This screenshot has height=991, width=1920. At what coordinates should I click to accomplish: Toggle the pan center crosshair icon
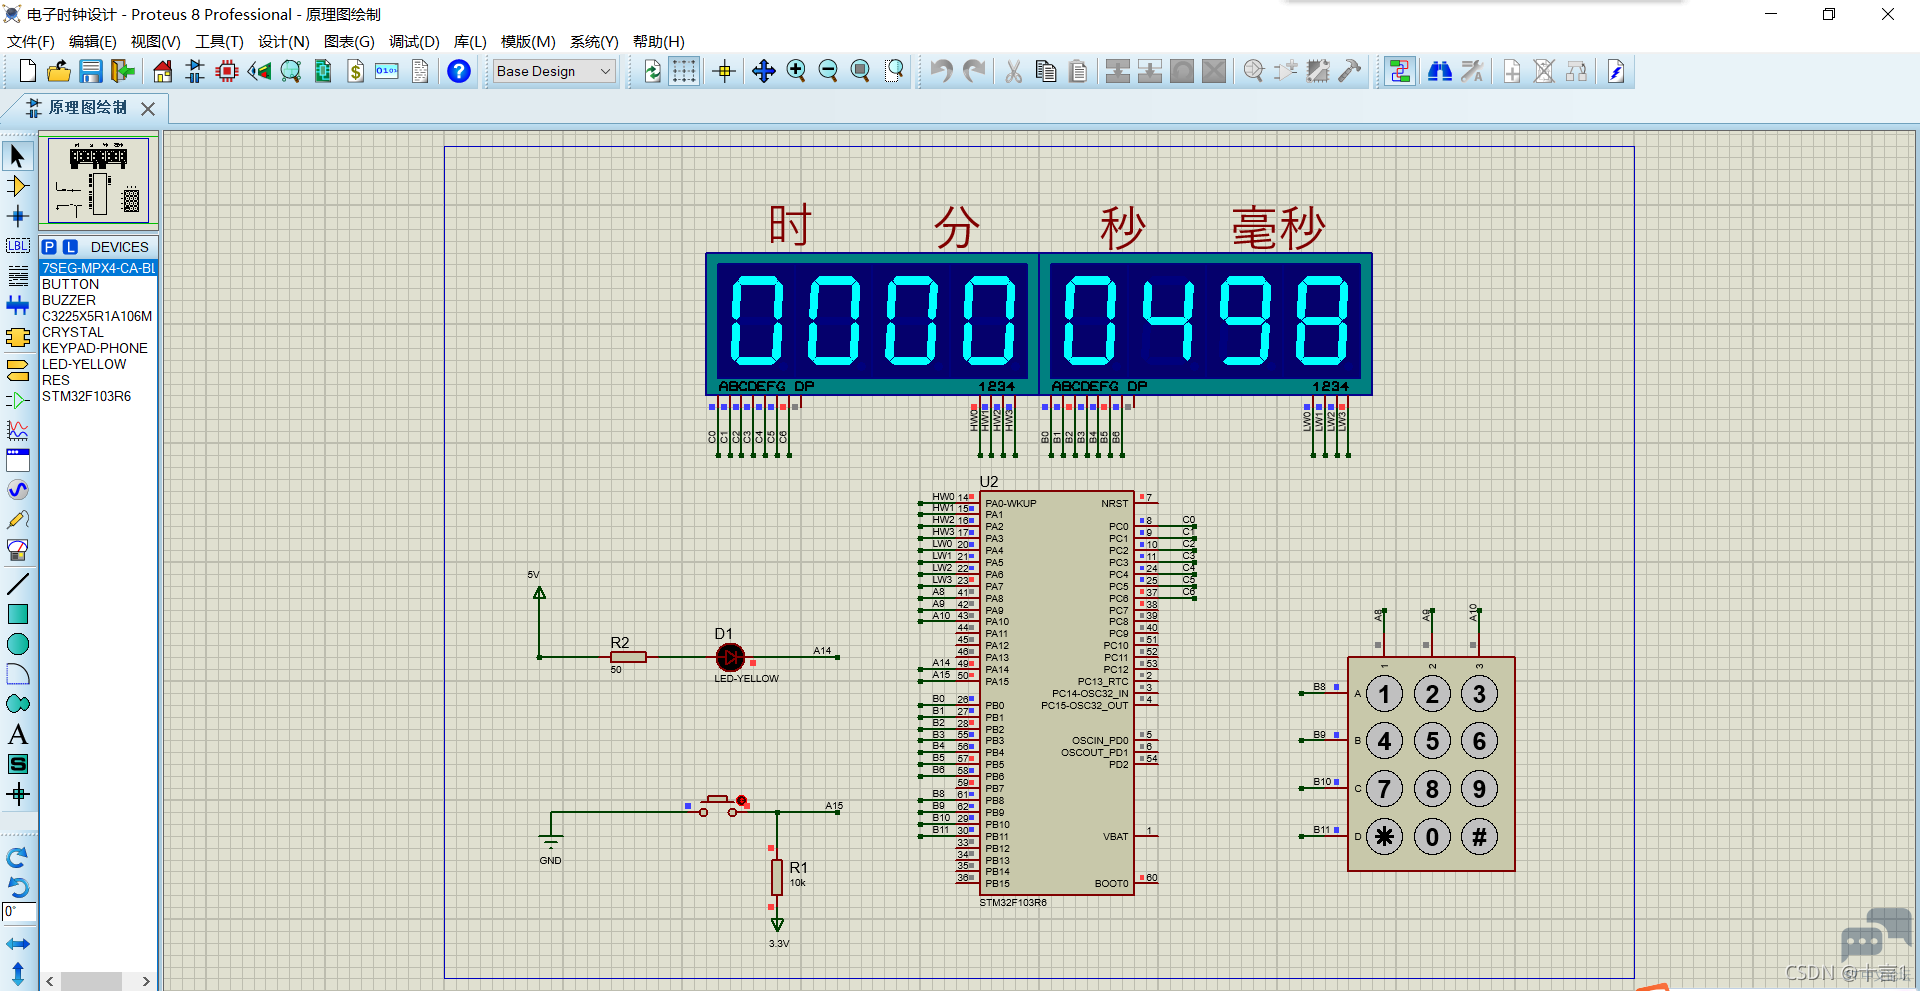[x=724, y=71]
